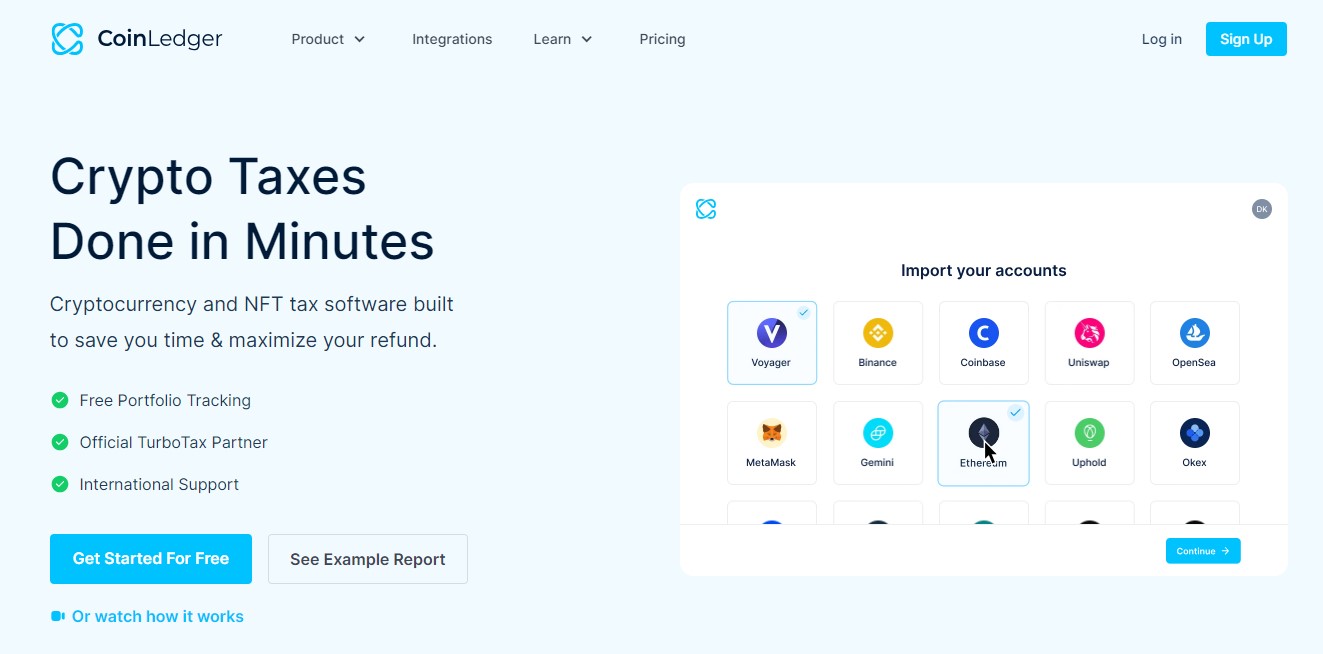Open the Pricing page
The width and height of the screenshot is (1323, 654).
point(662,39)
